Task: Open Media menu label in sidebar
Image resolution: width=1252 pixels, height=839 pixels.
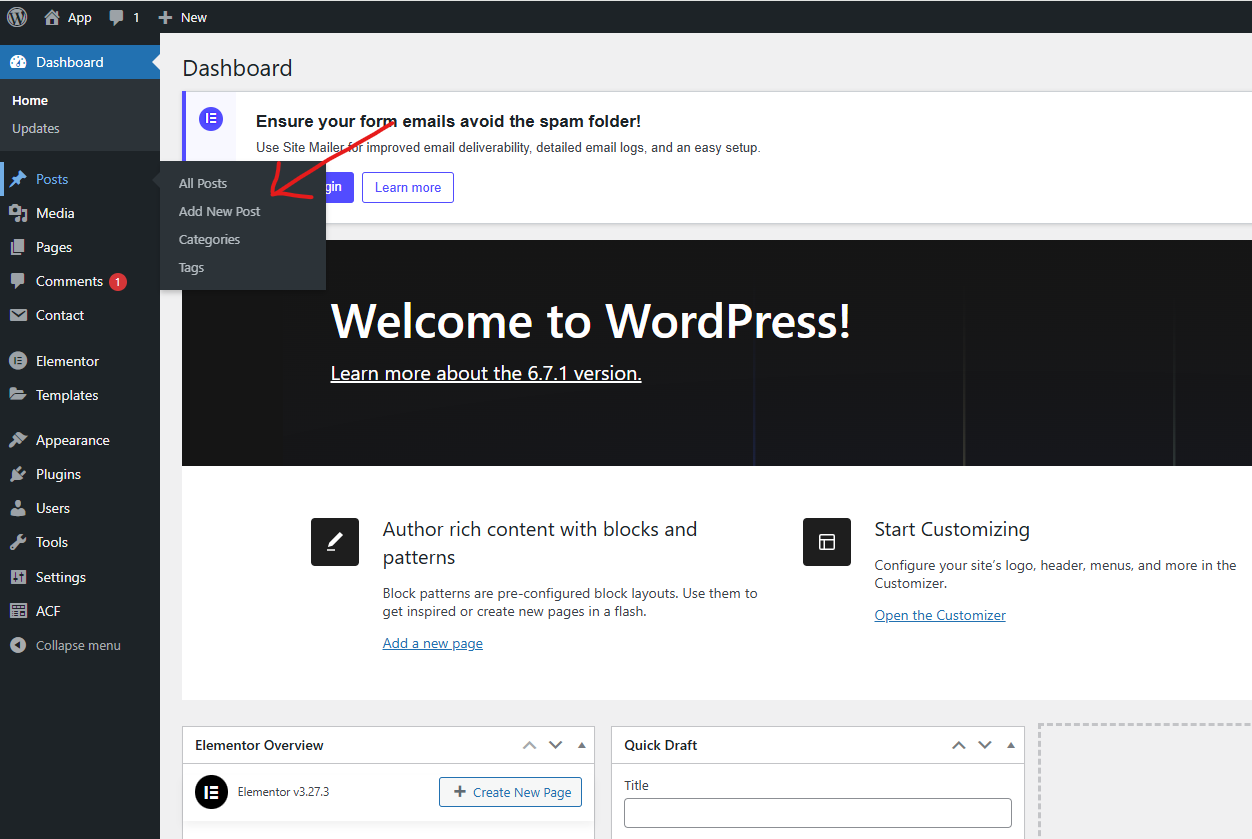Action: coord(55,213)
